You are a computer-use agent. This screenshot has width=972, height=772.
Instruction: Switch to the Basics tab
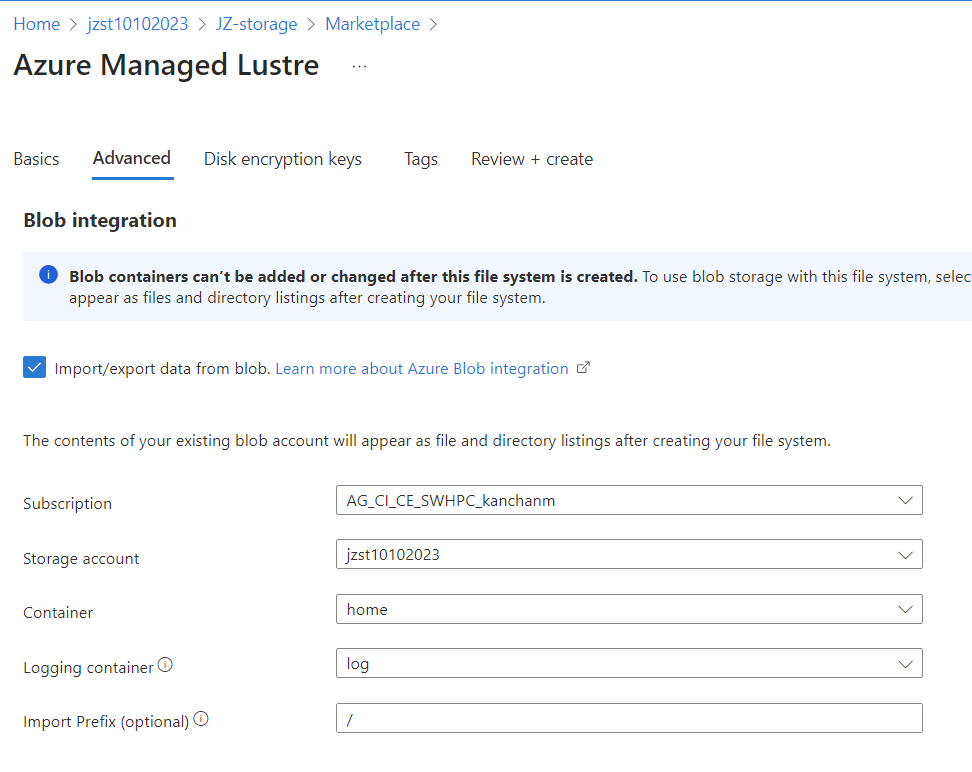(37, 159)
